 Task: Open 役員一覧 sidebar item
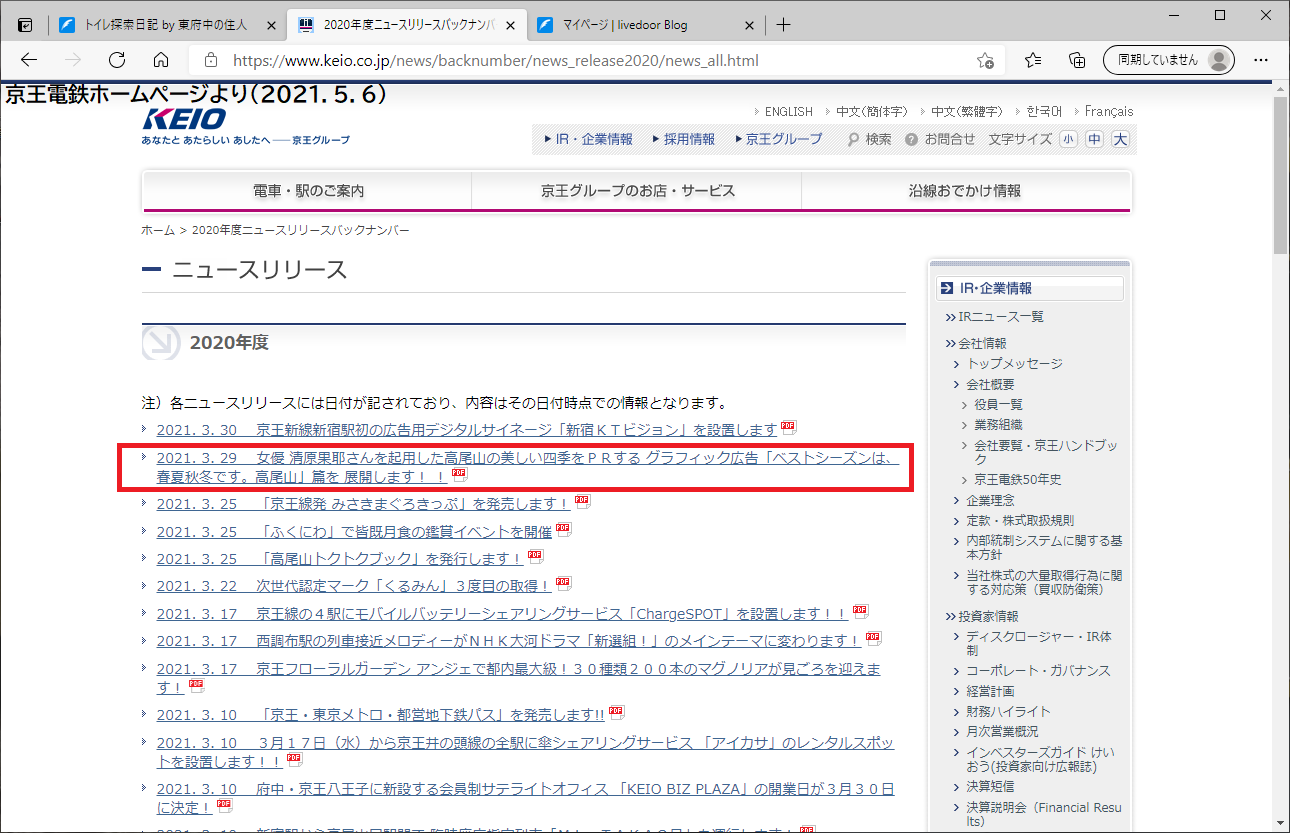pos(999,404)
